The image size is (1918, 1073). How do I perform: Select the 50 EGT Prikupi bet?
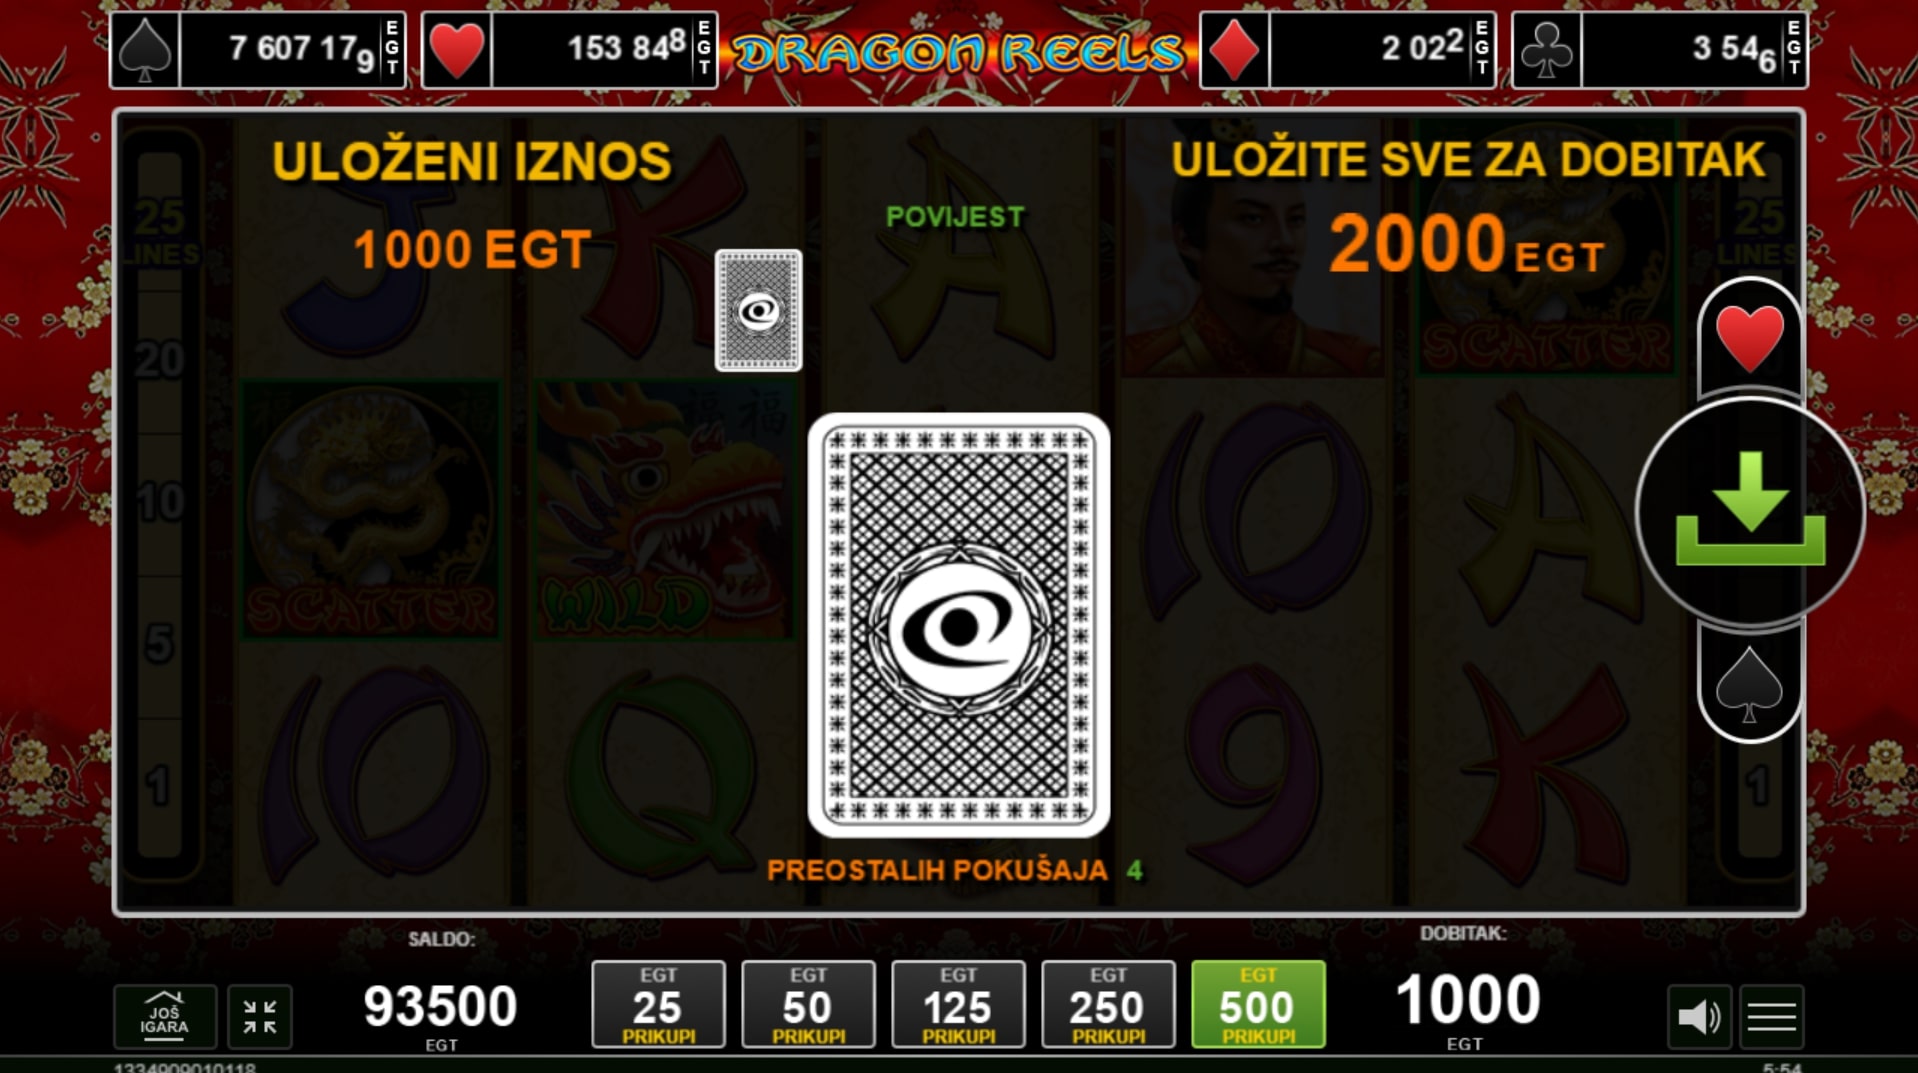click(x=808, y=1004)
